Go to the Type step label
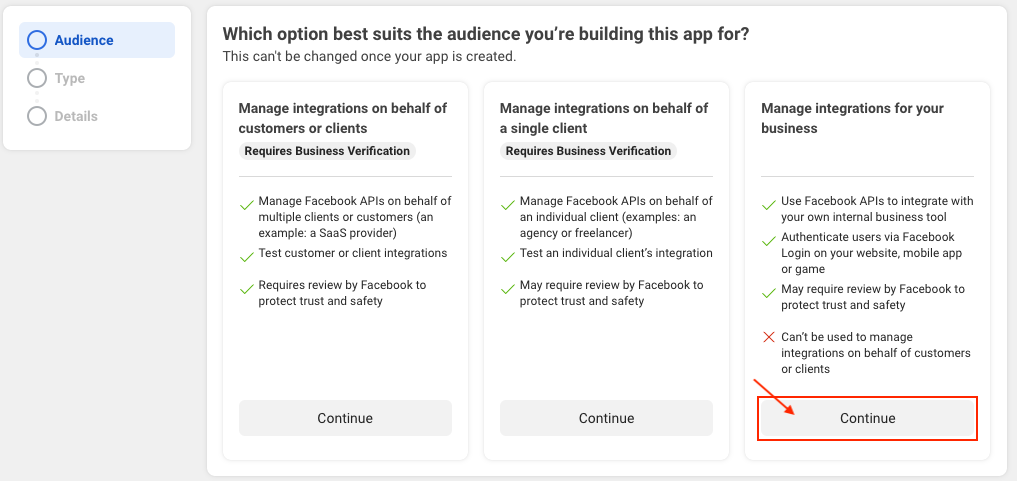The image size is (1017, 481). (x=69, y=78)
